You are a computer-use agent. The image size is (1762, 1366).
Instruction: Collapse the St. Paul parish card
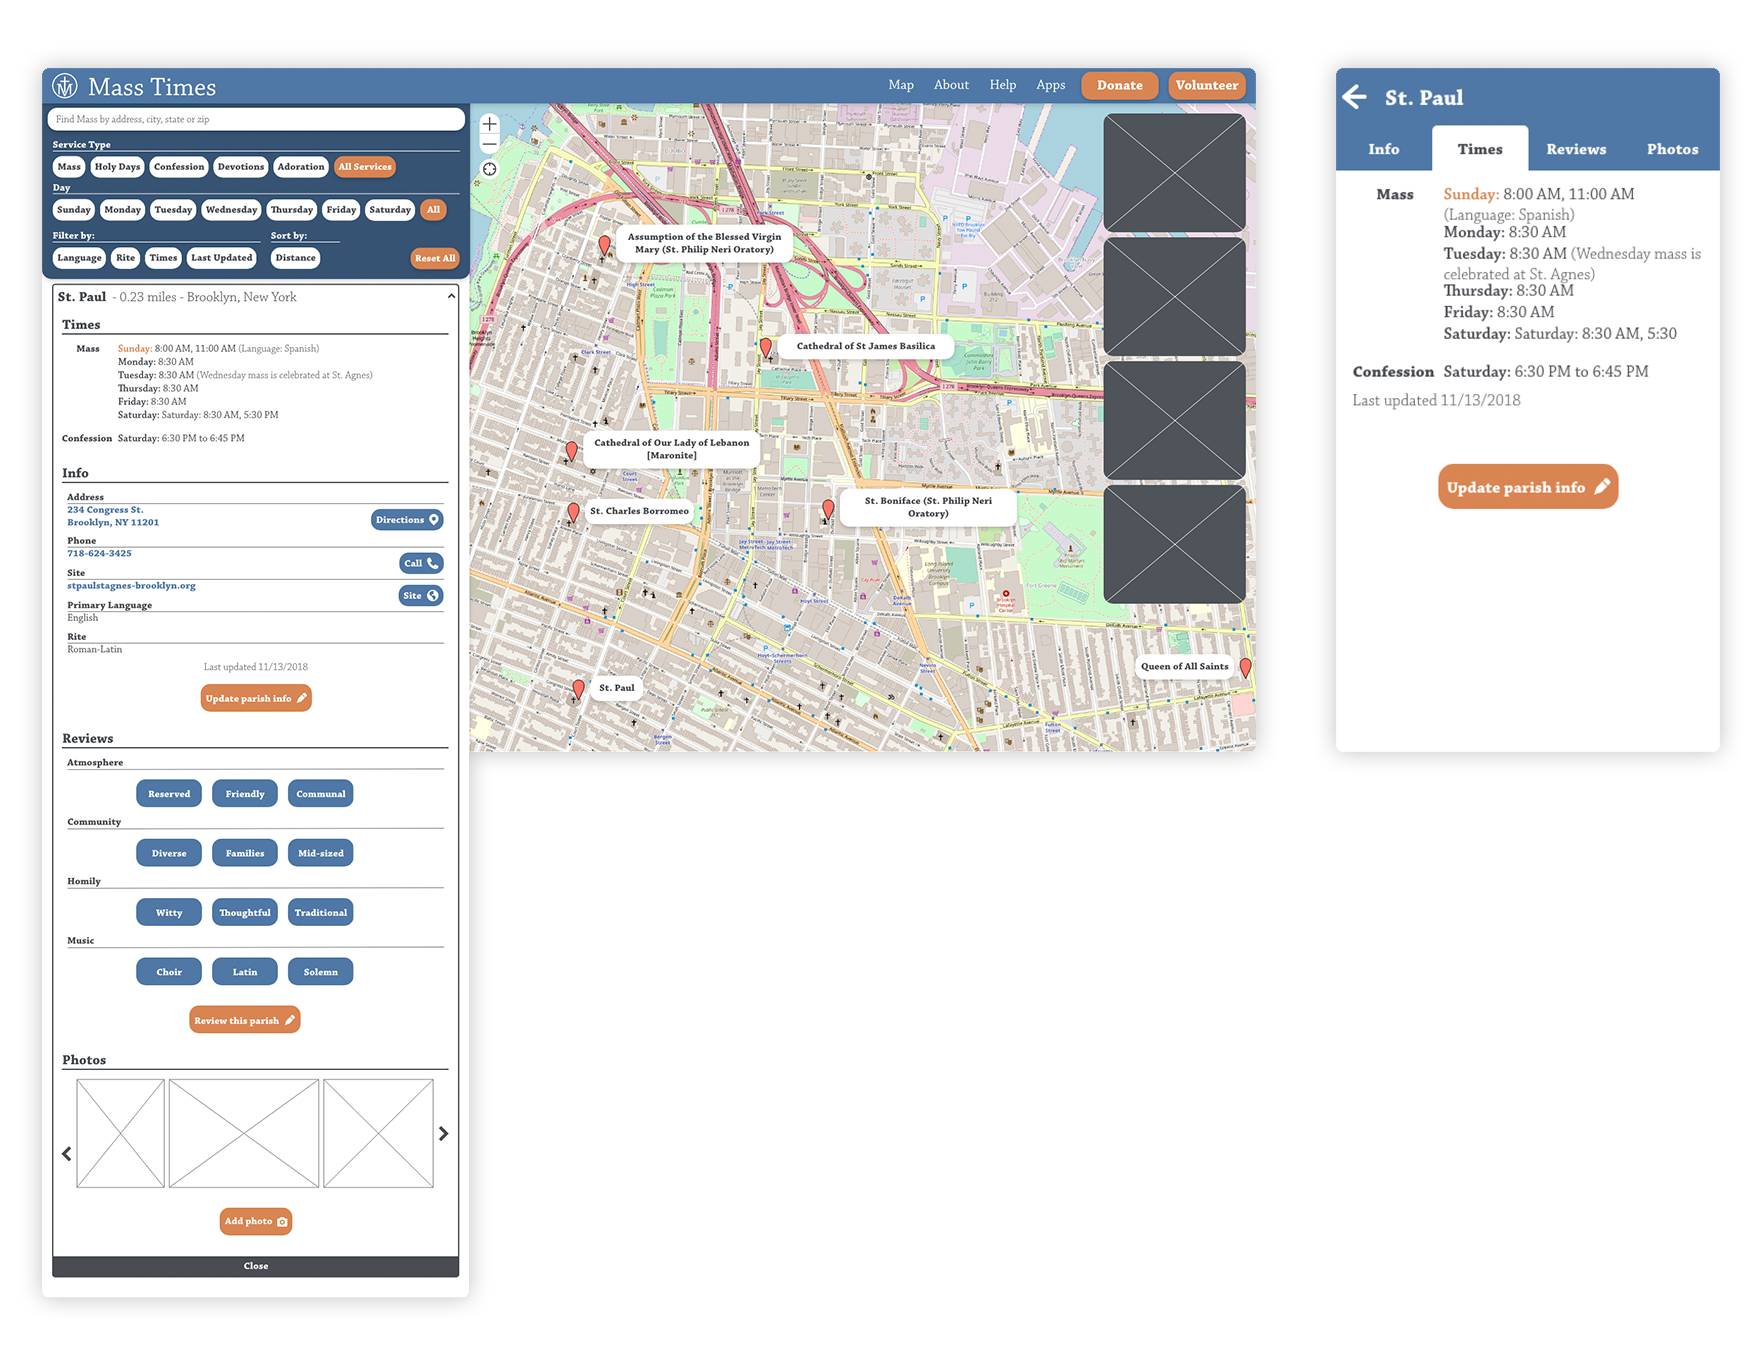451,296
